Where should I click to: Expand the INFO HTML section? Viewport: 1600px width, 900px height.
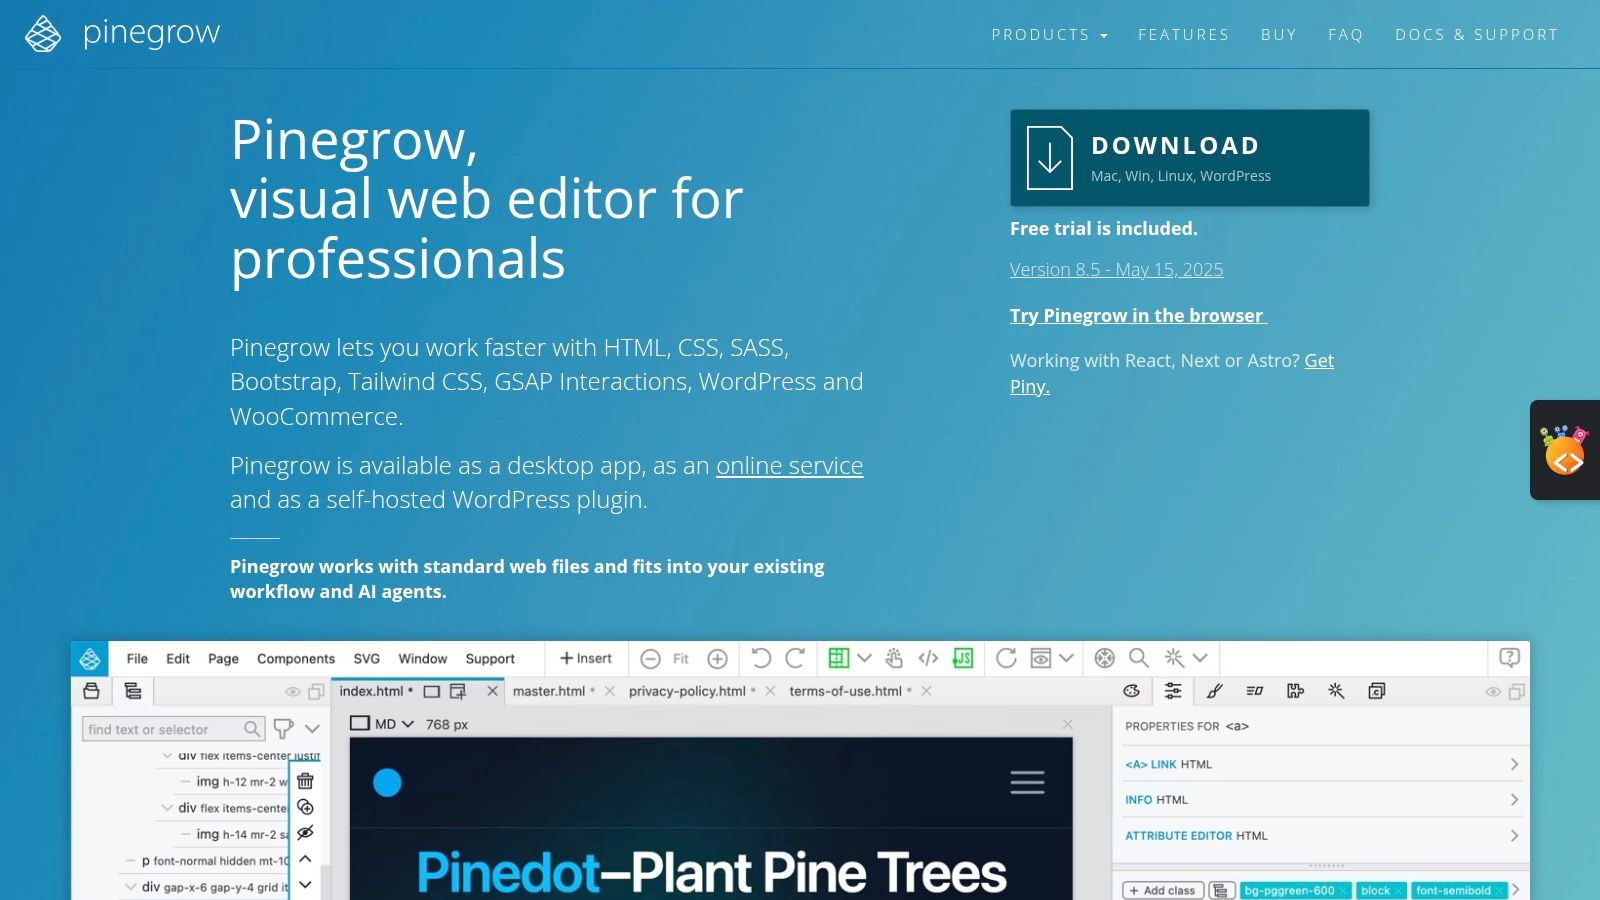(1322, 800)
